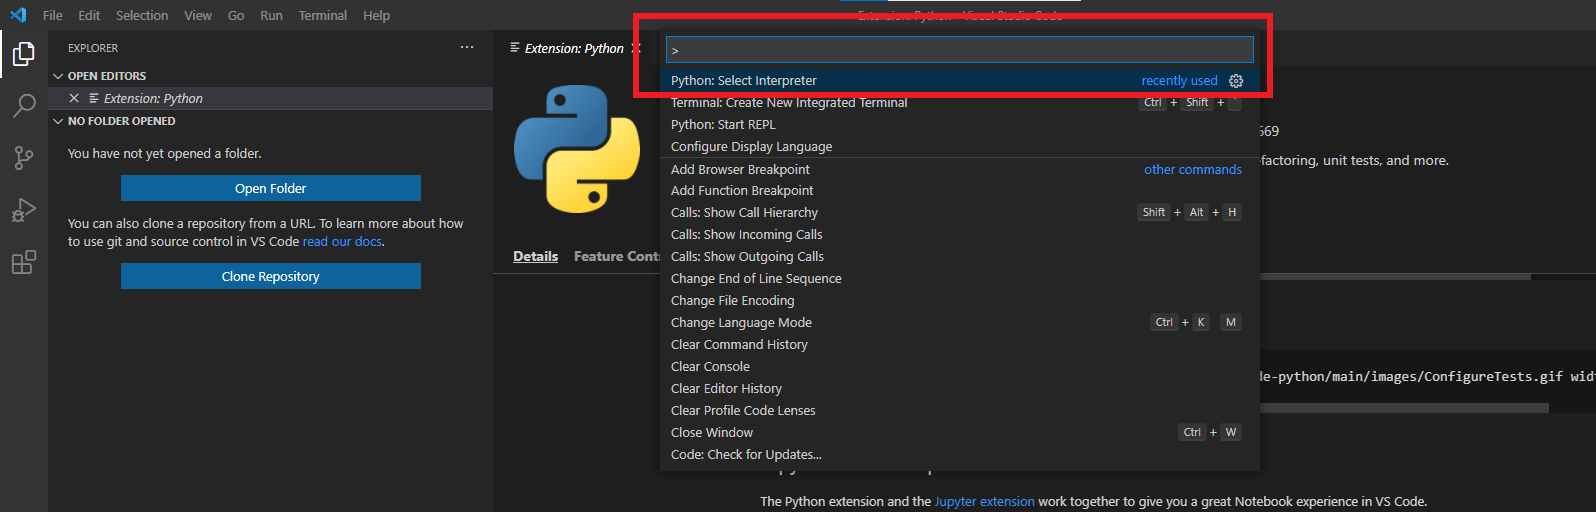Viewport: 1596px width, 512px height.
Task: Follow the read our docs link
Action: coord(343,241)
